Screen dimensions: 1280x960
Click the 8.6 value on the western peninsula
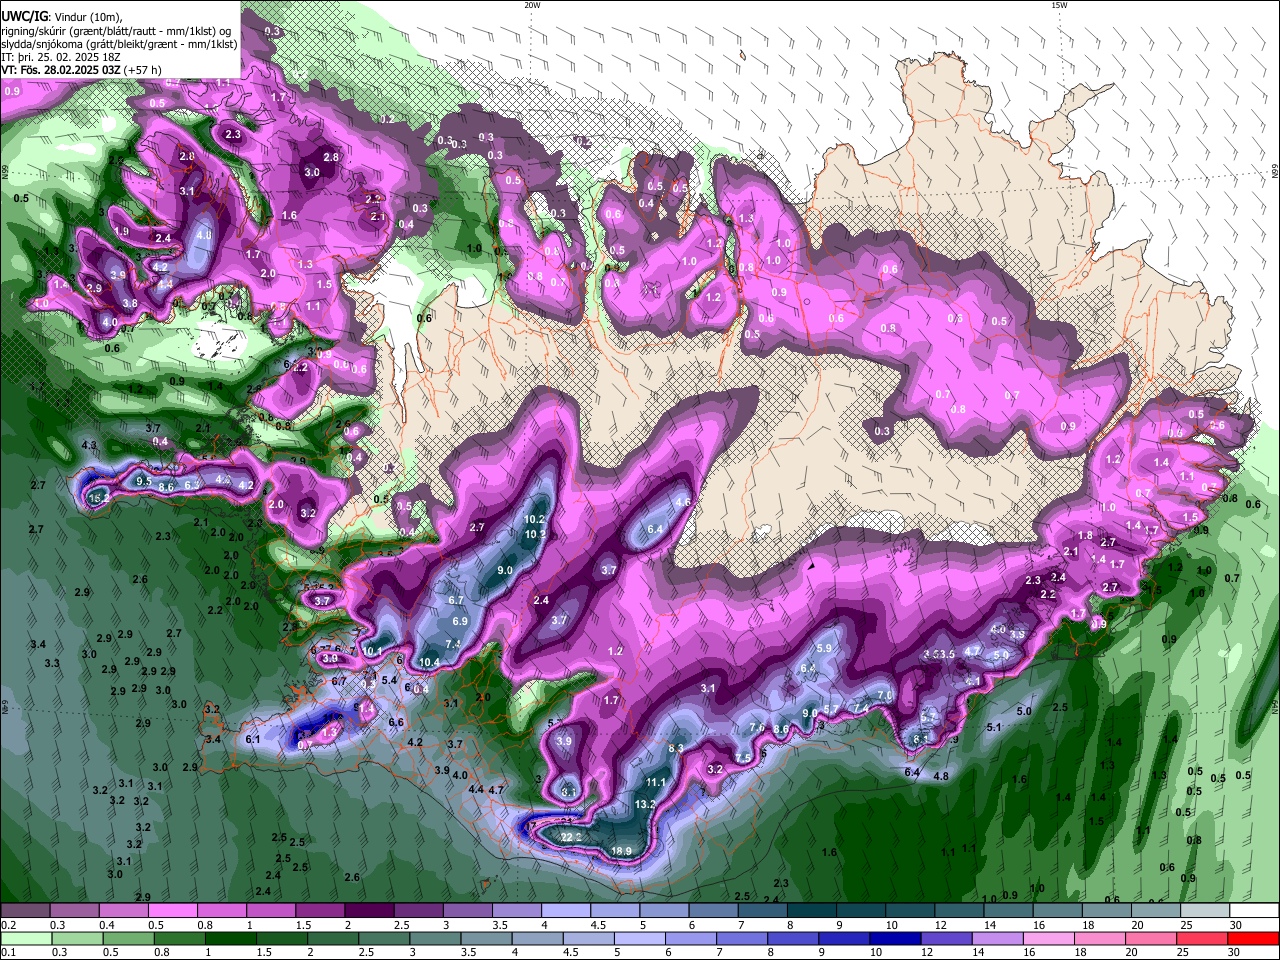[167, 486]
